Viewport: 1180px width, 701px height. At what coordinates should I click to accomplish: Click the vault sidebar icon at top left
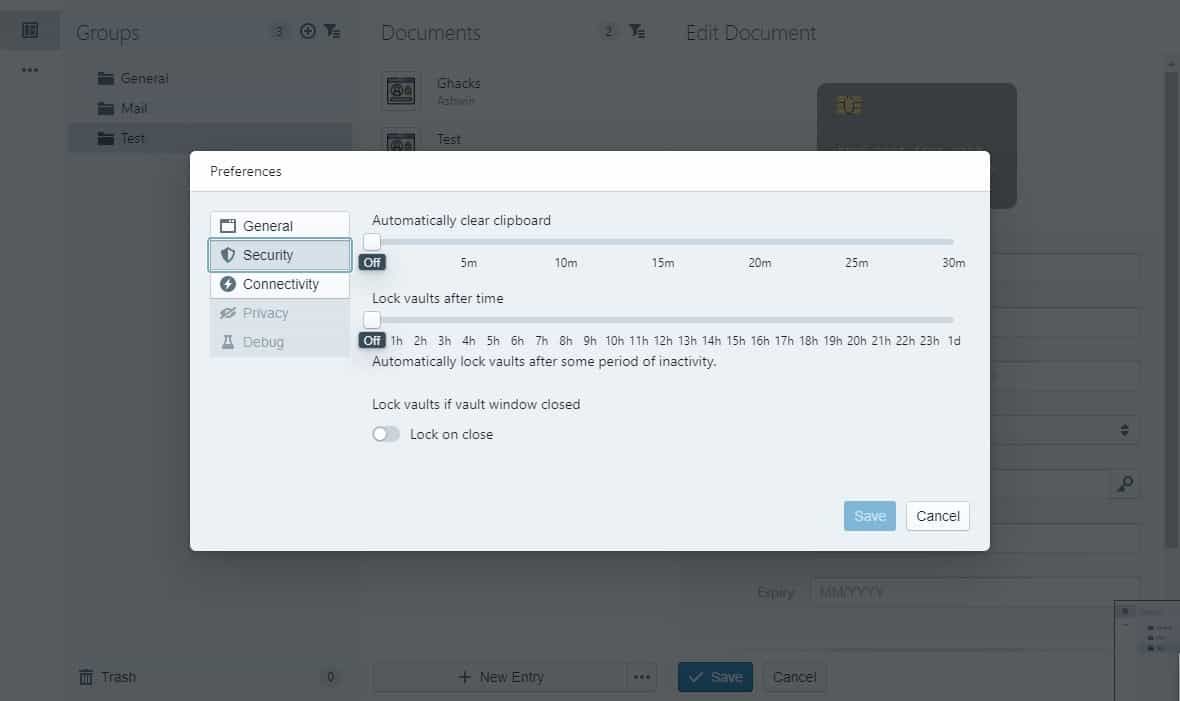coord(30,30)
